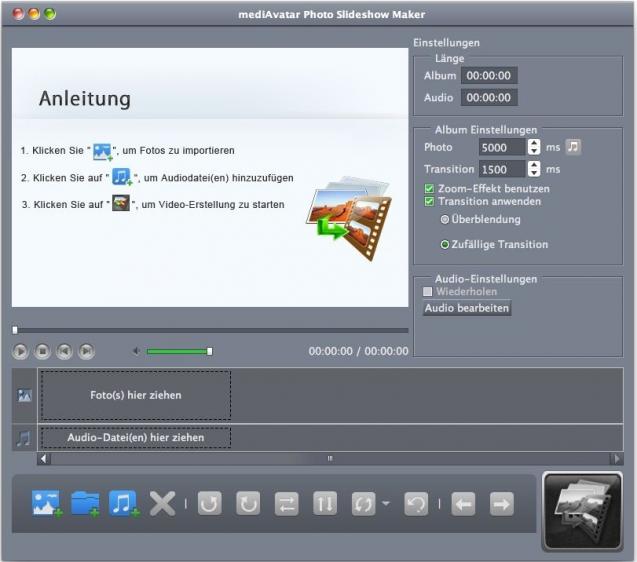Maximize window with green button
The width and height of the screenshot is (637, 562).
point(50,14)
